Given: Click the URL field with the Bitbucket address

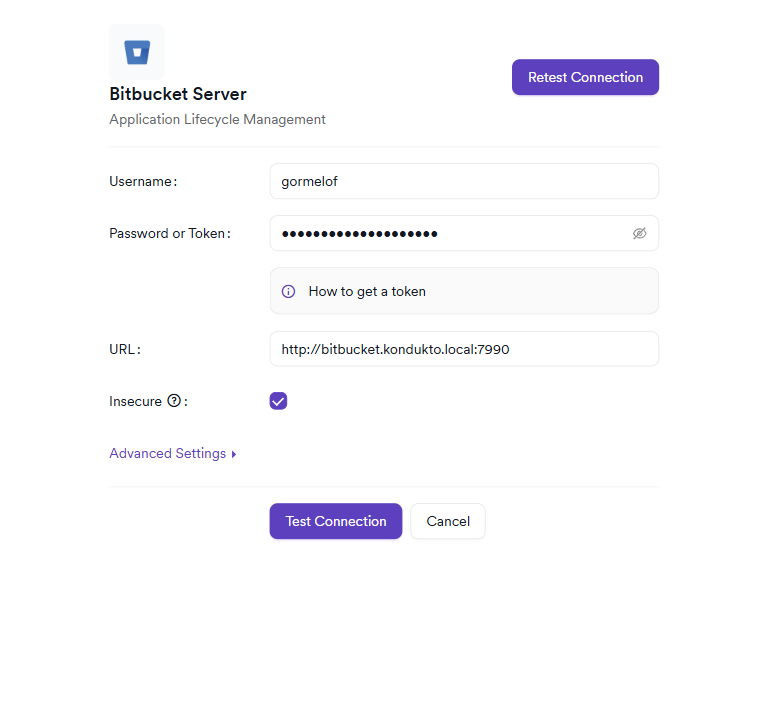Looking at the screenshot, I should [464, 349].
